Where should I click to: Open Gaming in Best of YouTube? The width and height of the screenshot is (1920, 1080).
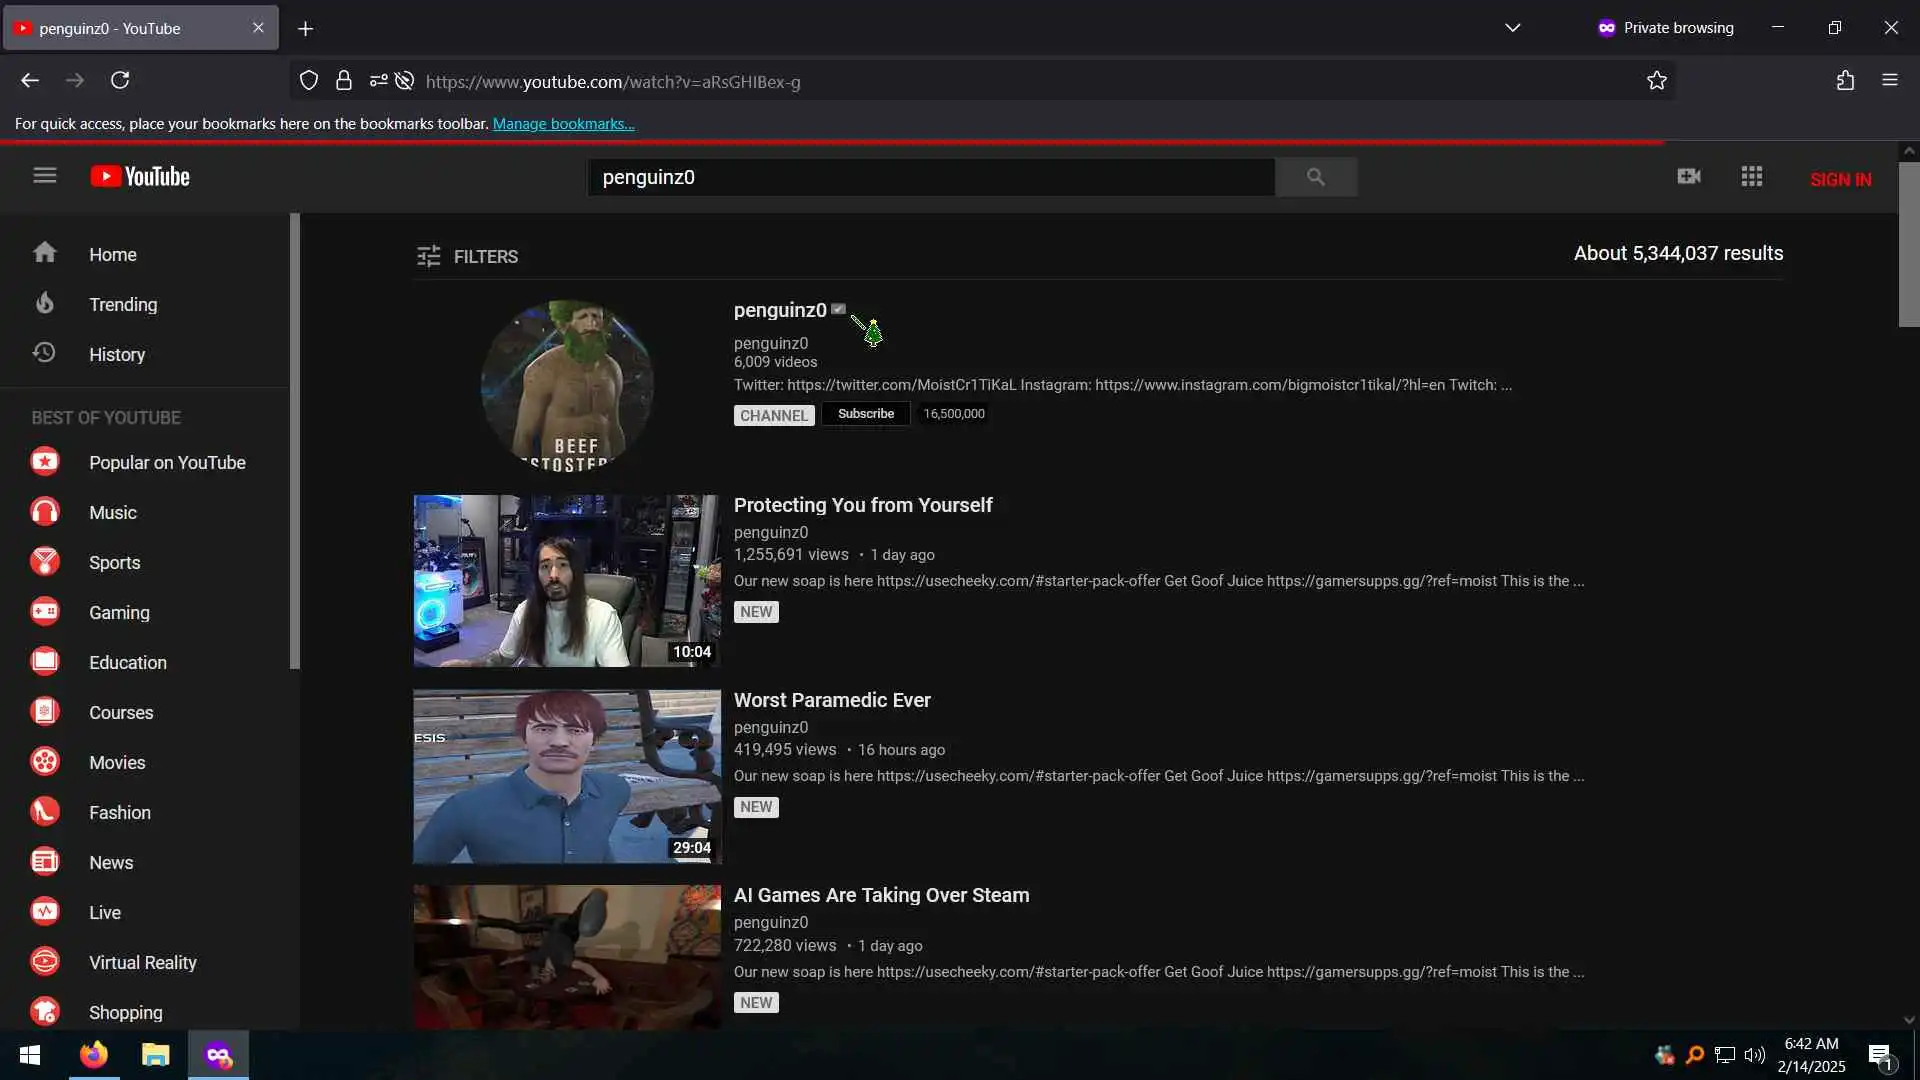click(118, 613)
